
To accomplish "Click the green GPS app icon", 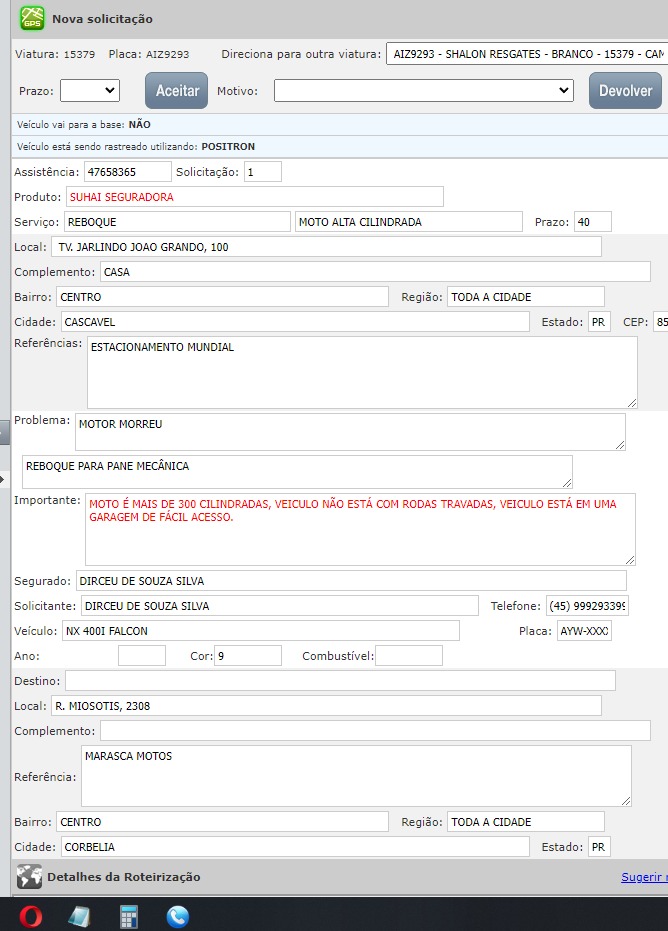I will click(33, 19).
